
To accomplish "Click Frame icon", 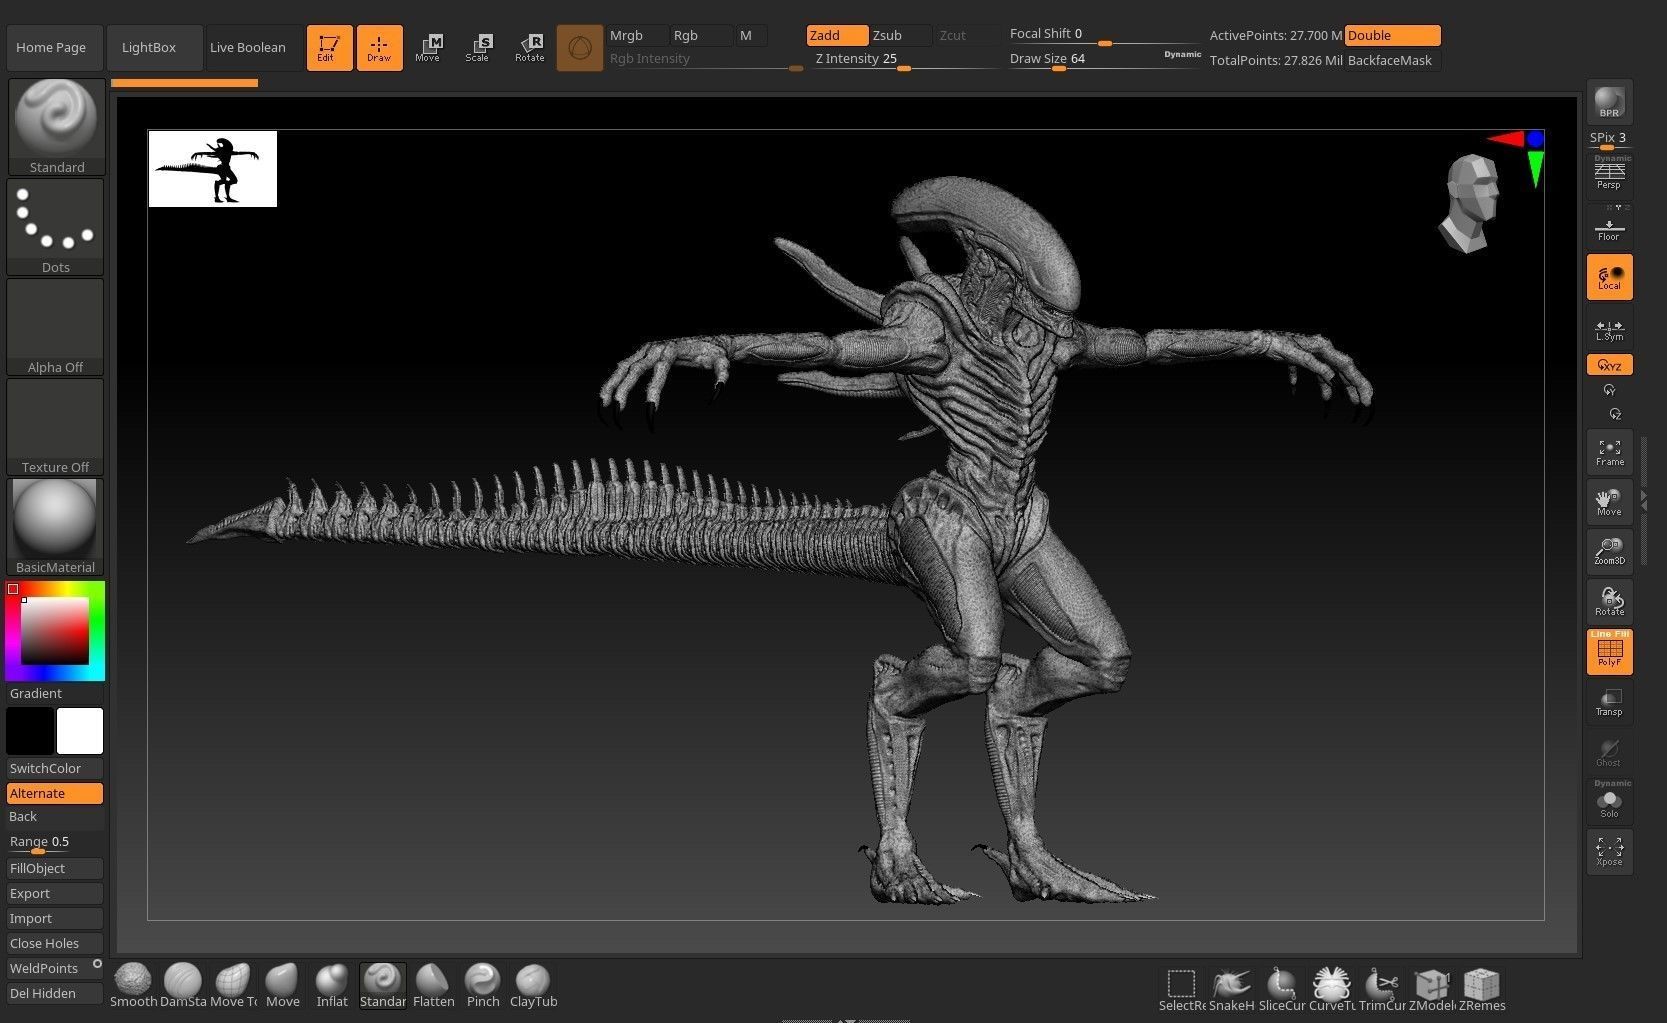I will 1609,452.
